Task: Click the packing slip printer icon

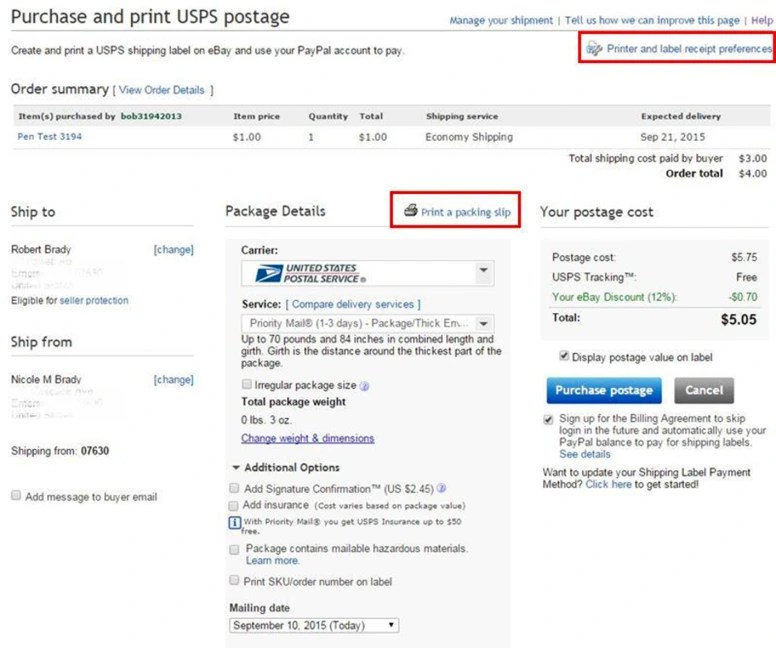Action: pos(410,211)
